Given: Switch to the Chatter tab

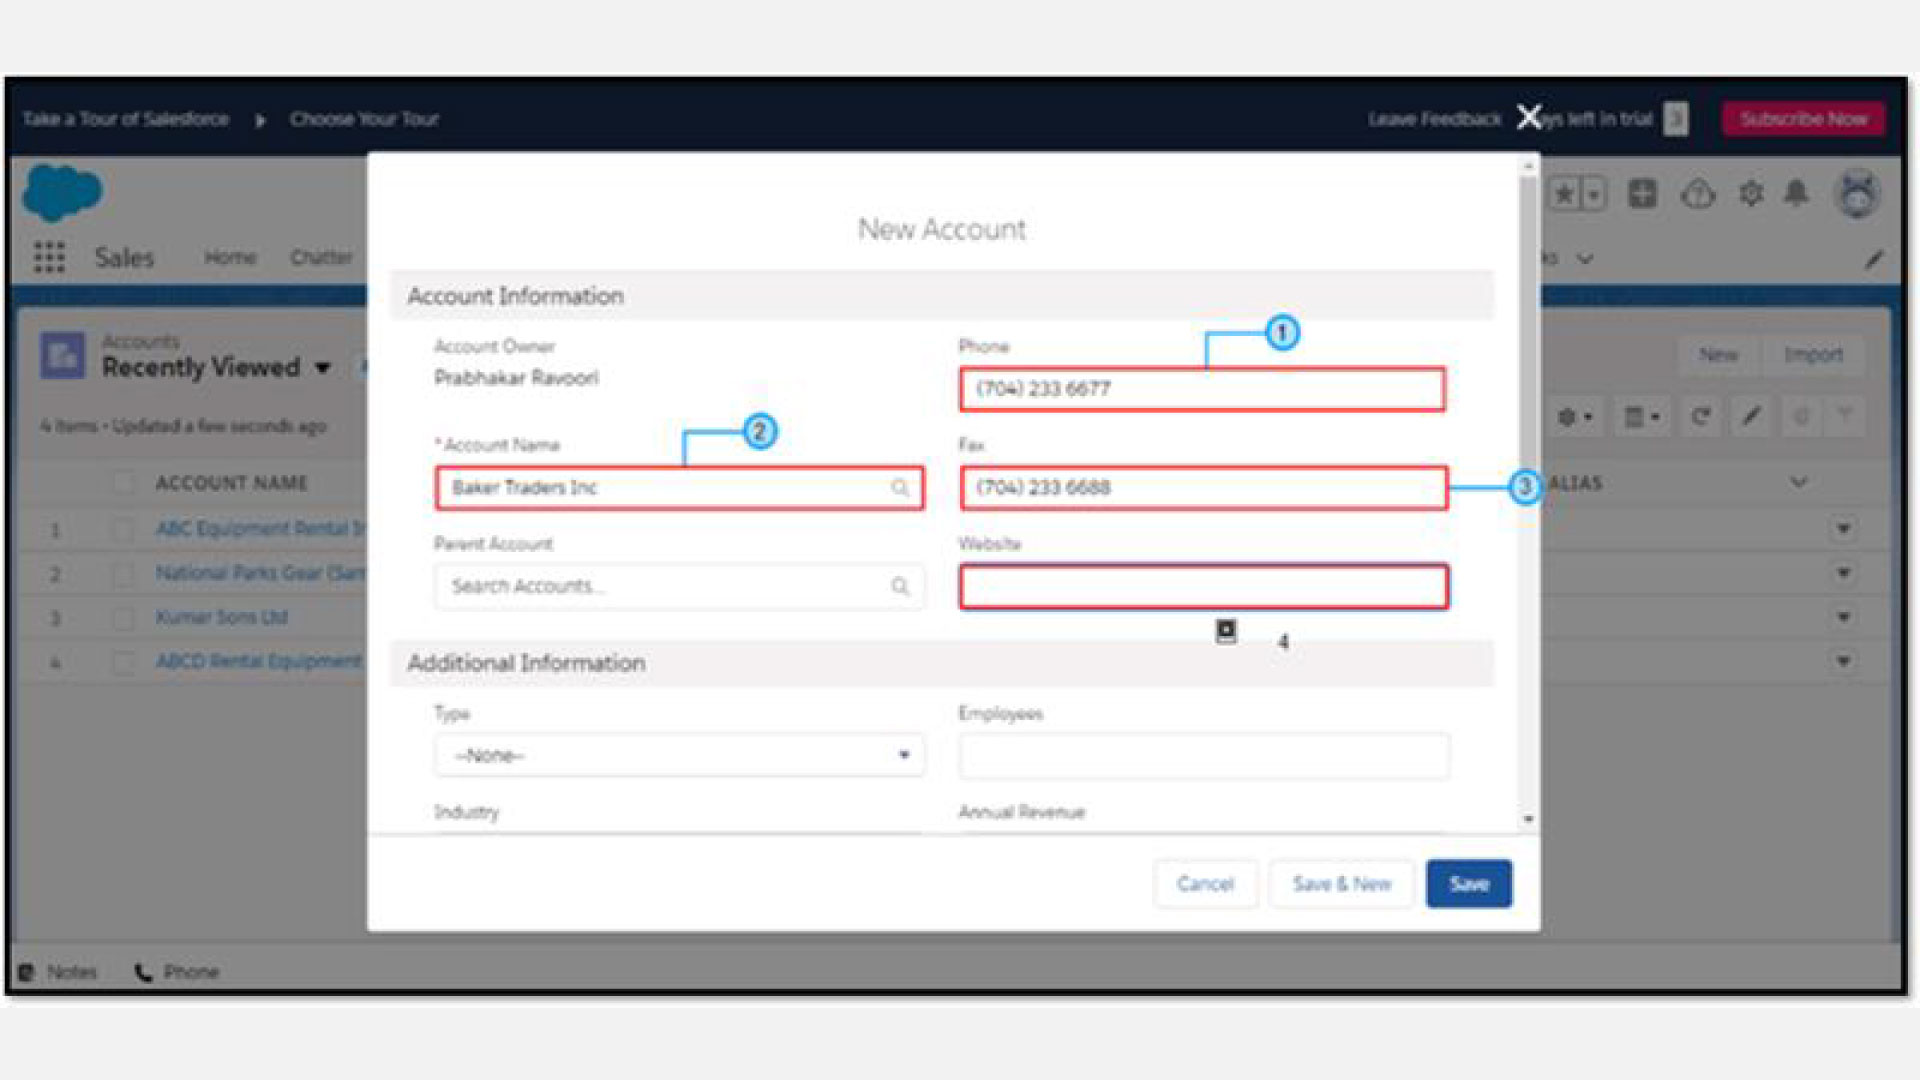Looking at the screenshot, I should pyautogui.click(x=321, y=258).
